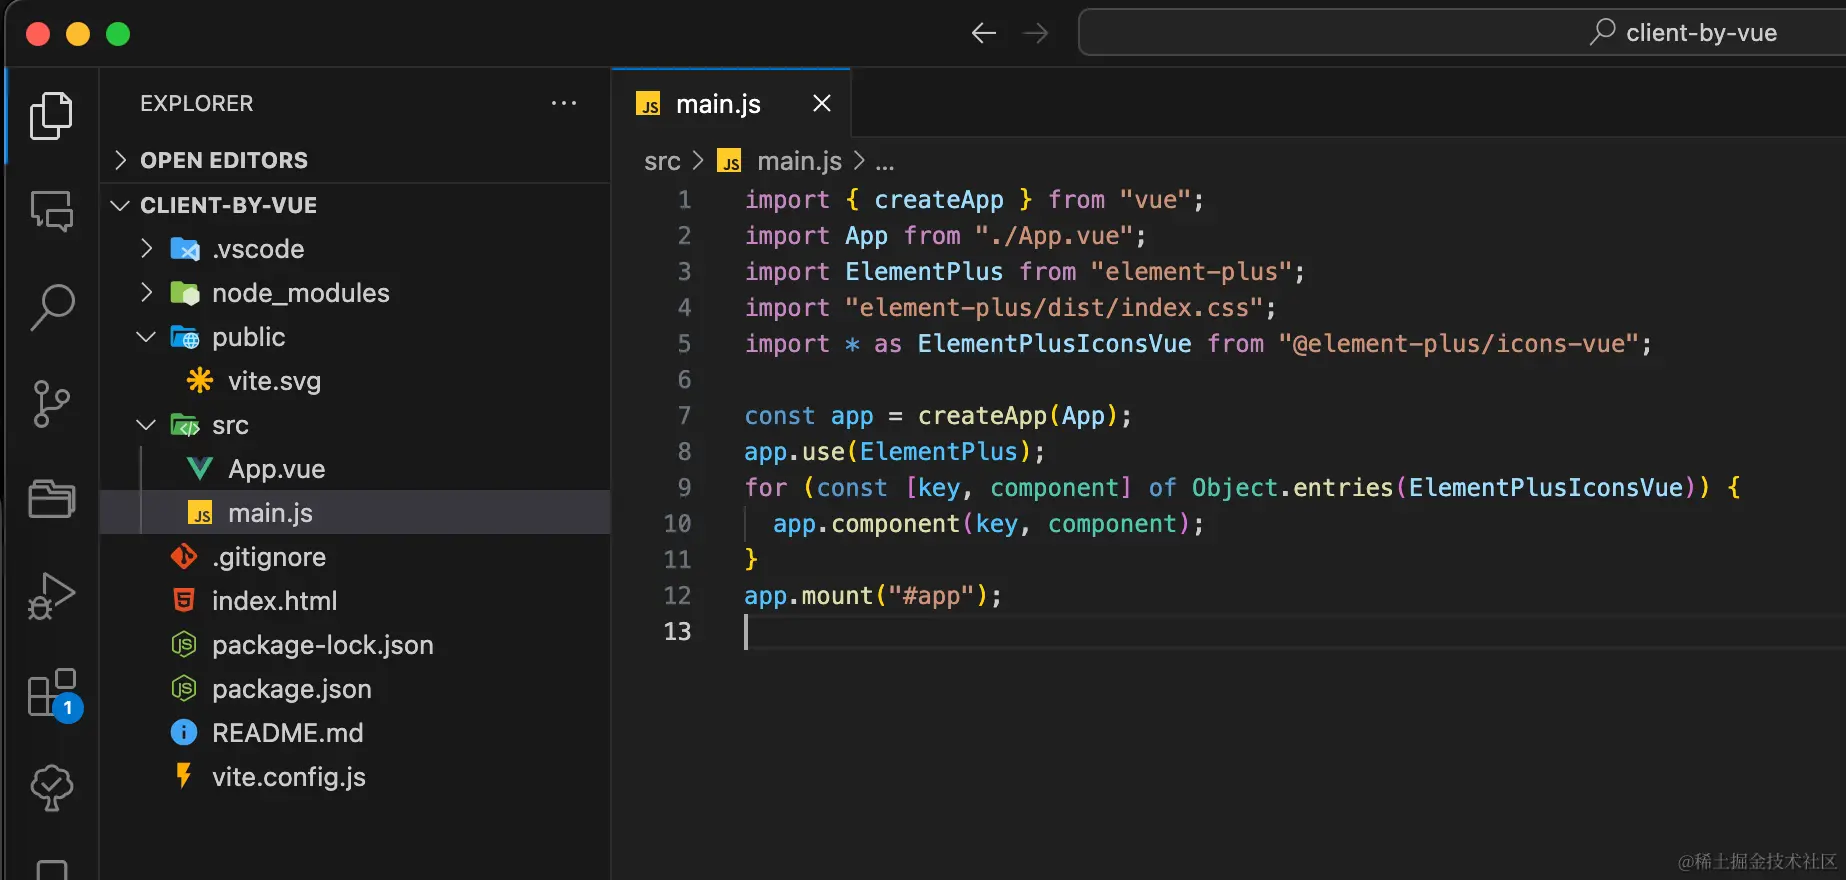
Task: Open the project folders icon in activity bar
Action: click(52, 498)
